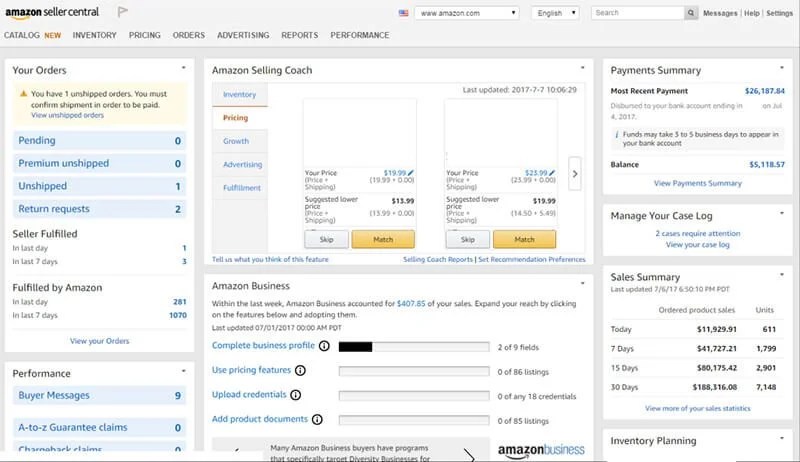Click info icon for Complete business profile

coord(324,346)
